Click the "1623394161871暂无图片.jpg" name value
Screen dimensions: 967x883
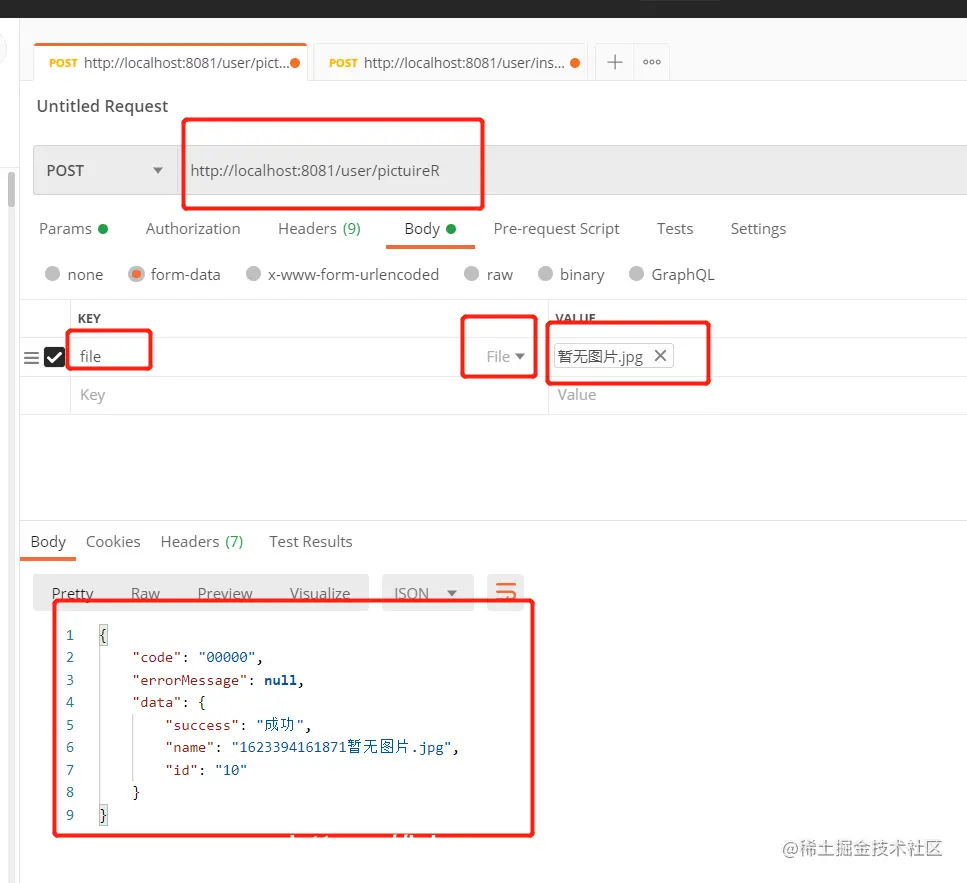tap(342, 747)
